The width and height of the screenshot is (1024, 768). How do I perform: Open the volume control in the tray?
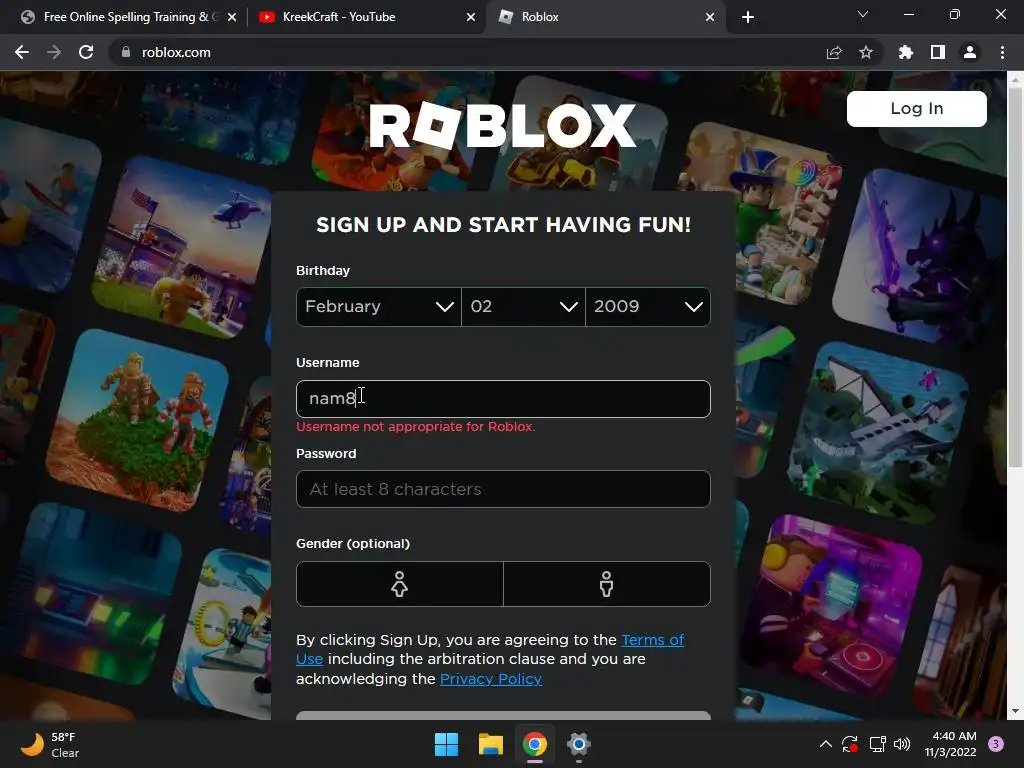[x=902, y=744]
